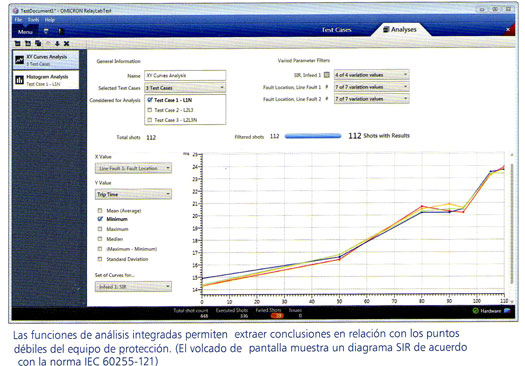This screenshot has height=366, width=525.
Task: Click the second add-analysis toolbar icon
Action: coord(28,43)
